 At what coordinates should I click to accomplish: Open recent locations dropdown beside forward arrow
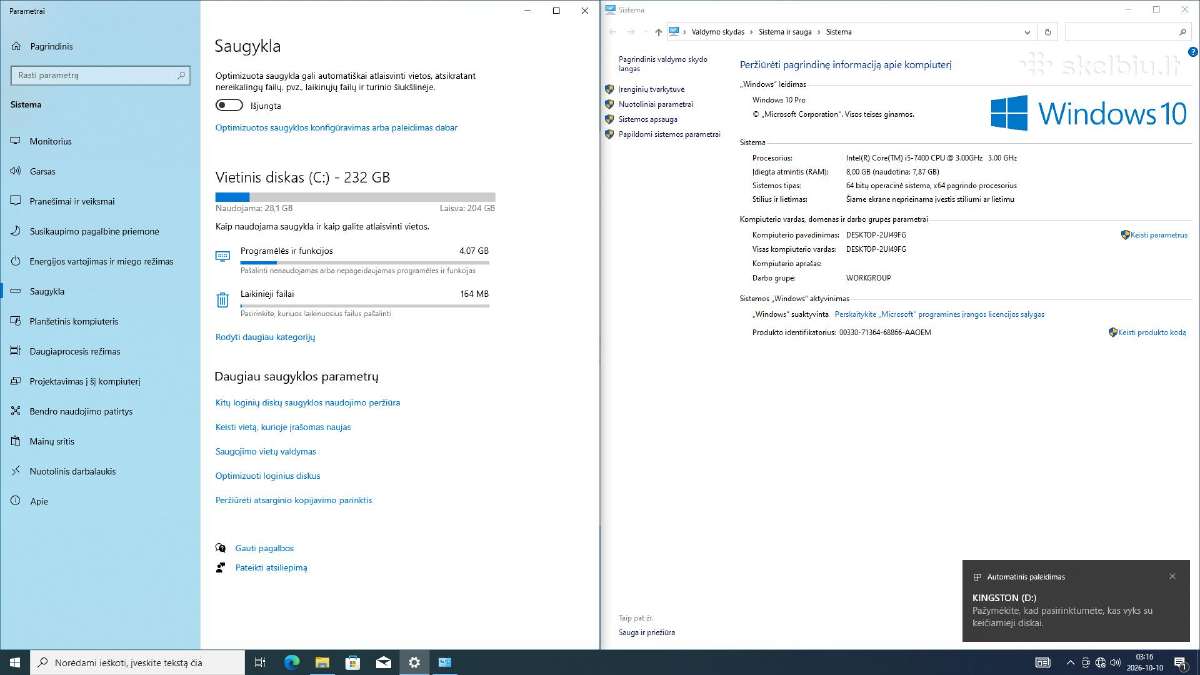click(x=645, y=32)
